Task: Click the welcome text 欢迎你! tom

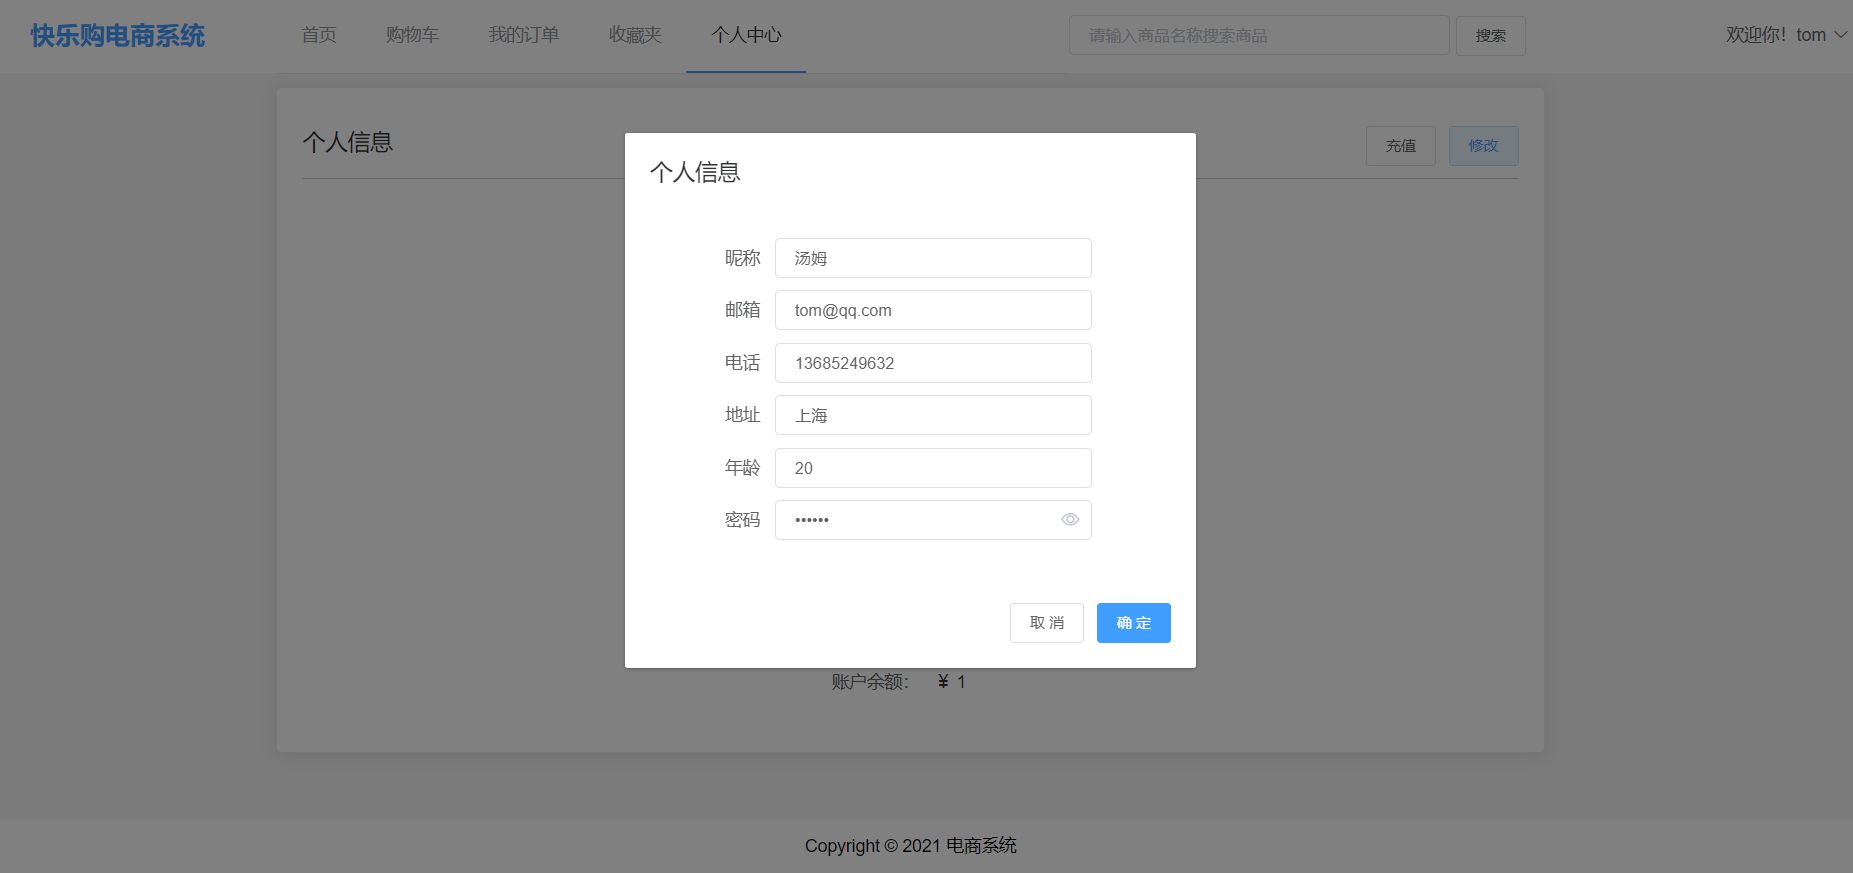Action: tap(1775, 35)
